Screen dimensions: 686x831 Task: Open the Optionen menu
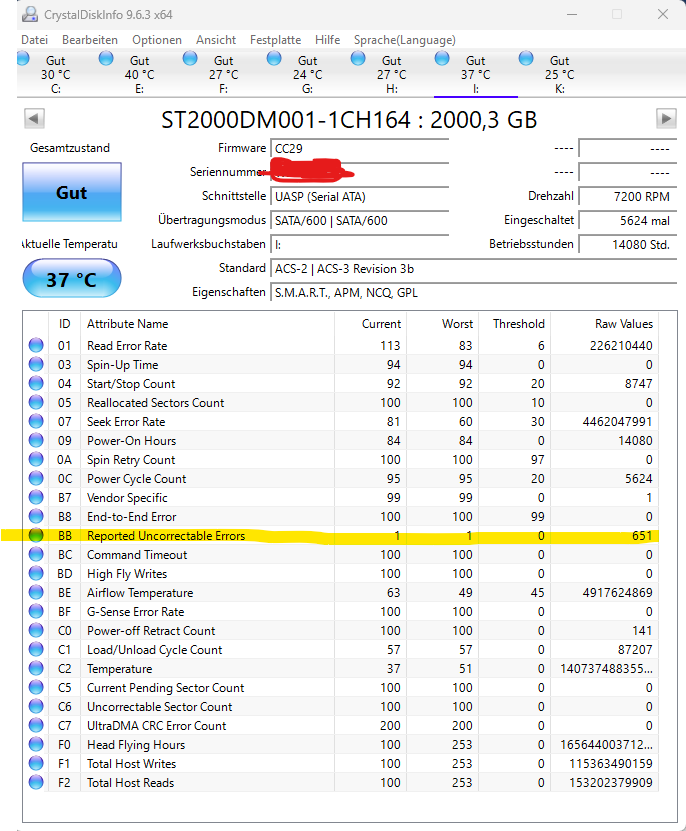coord(157,40)
